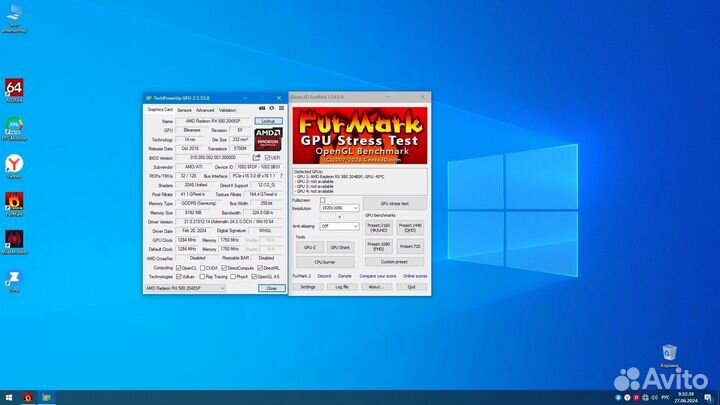Screen dimensions: 720x405
Task: Switch to the Validation tab
Action: [x=227, y=110]
